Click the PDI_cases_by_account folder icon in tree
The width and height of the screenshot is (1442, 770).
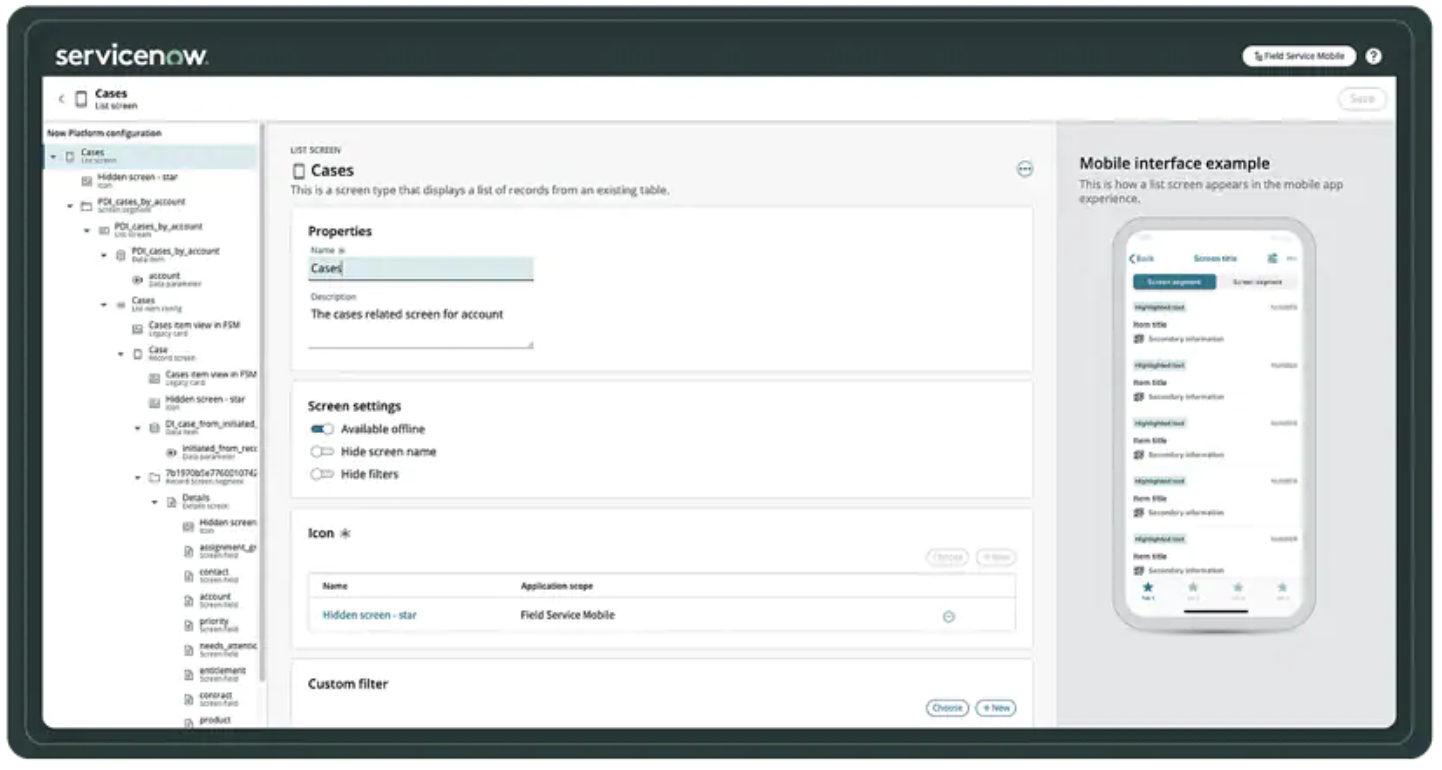pyautogui.click(x=87, y=206)
